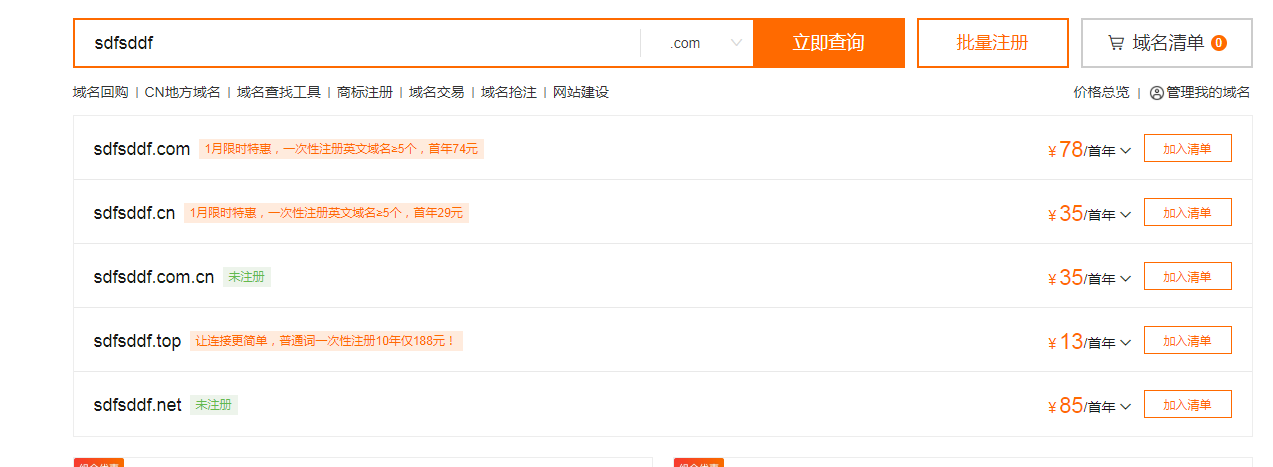The width and height of the screenshot is (1273, 467).
Task: Click the 立即查询 search button
Action: pos(828,43)
